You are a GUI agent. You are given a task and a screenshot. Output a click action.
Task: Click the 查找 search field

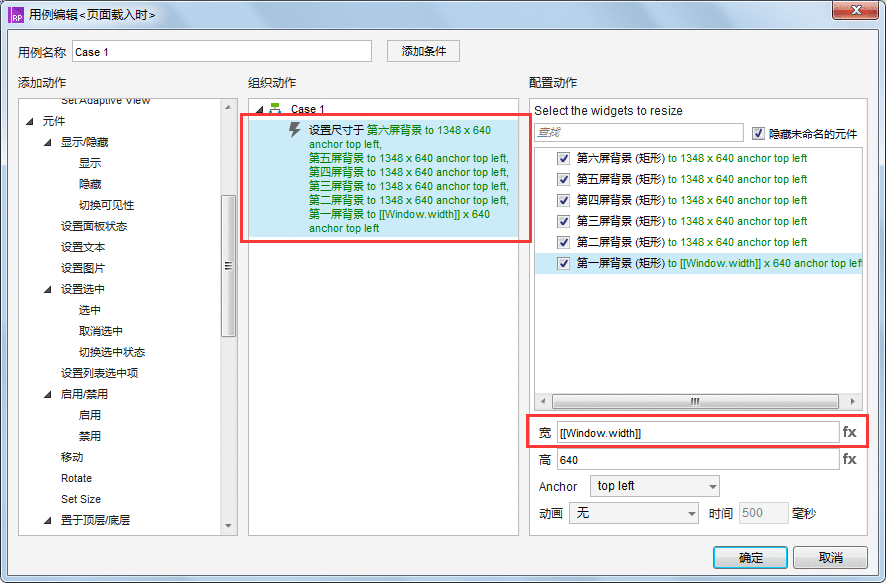click(639, 132)
